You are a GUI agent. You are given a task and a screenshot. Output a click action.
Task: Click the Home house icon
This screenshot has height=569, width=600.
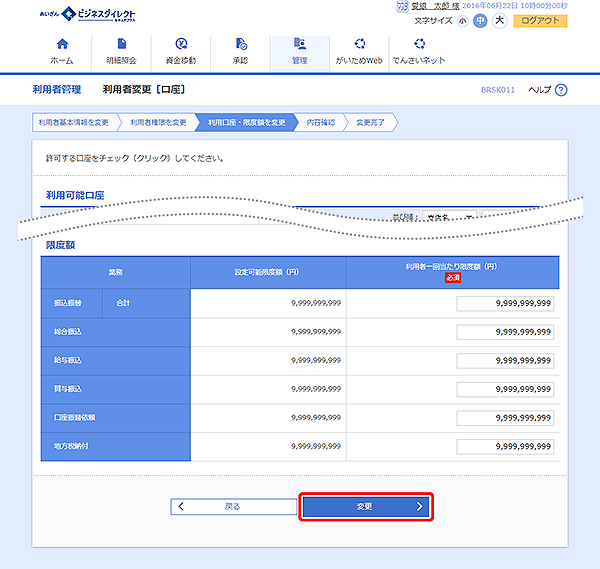pyautogui.click(x=62, y=44)
